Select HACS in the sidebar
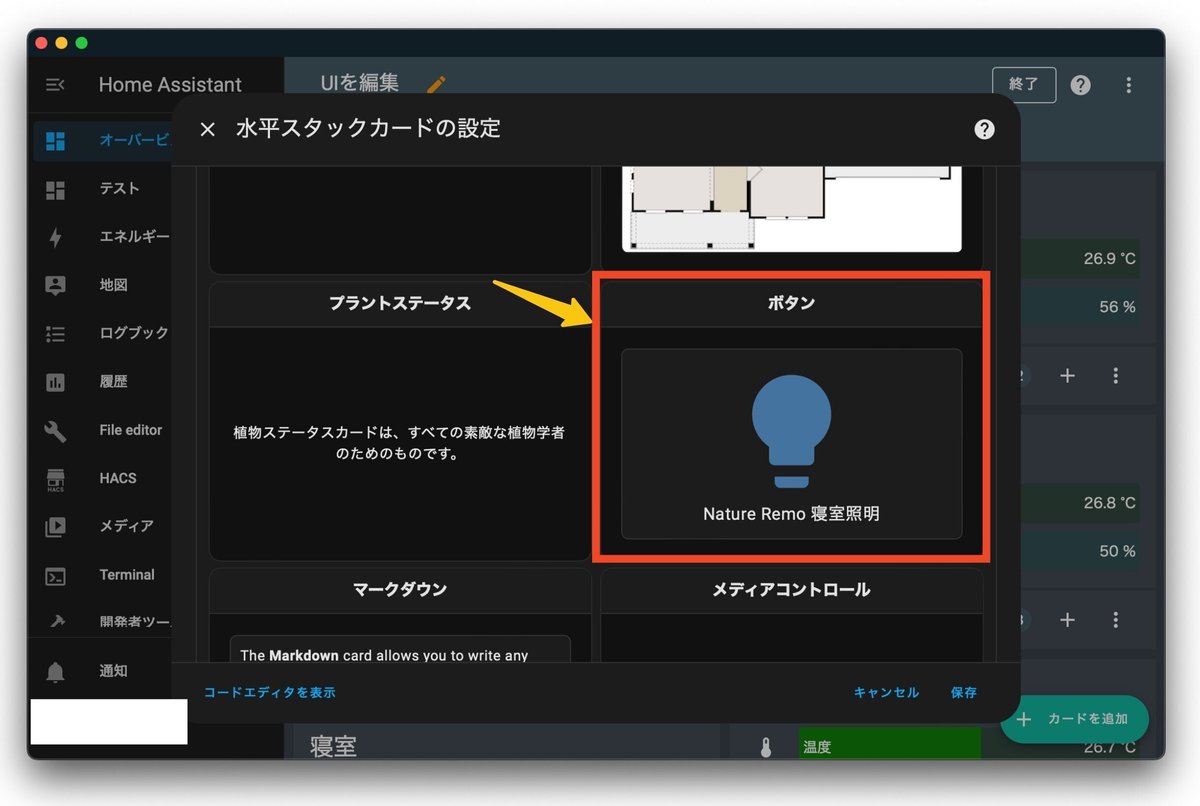1200x806 pixels. pyautogui.click(x=118, y=478)
